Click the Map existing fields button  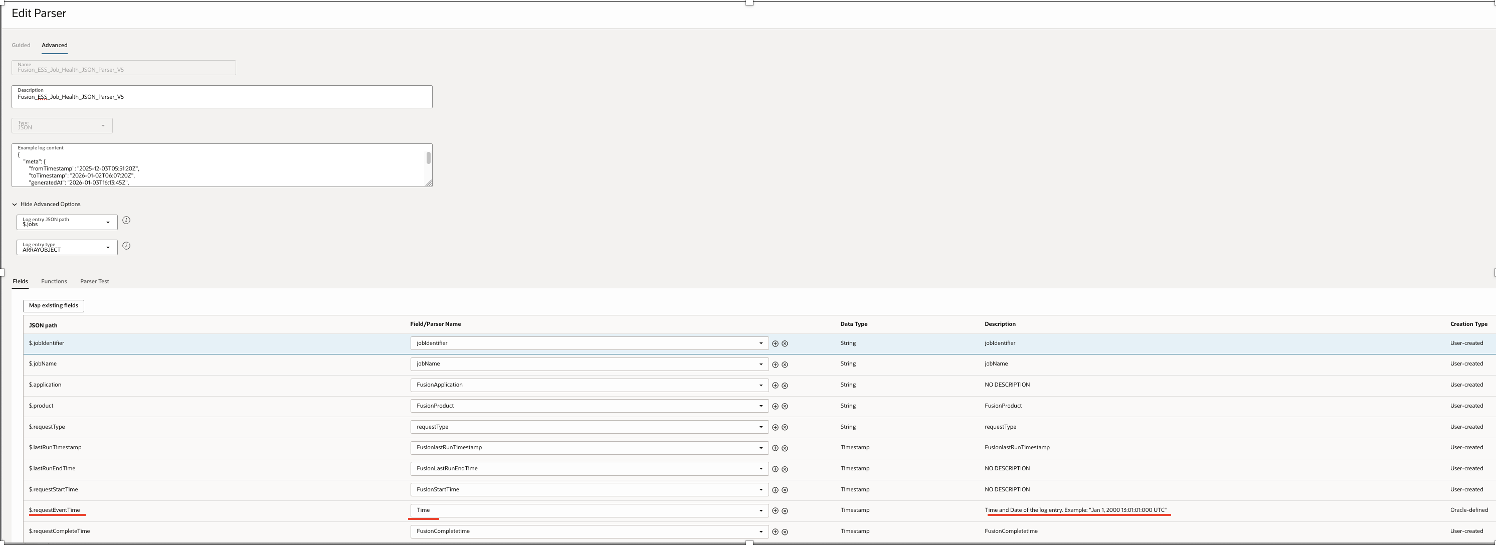[x=55, y=305]
